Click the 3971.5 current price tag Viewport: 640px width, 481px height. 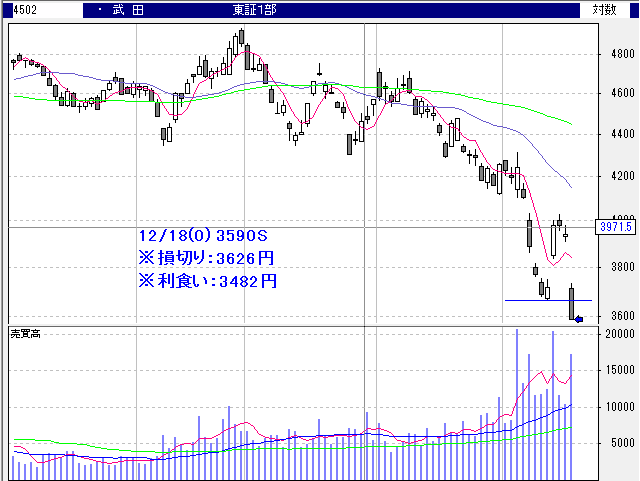(x=618, y=228)
